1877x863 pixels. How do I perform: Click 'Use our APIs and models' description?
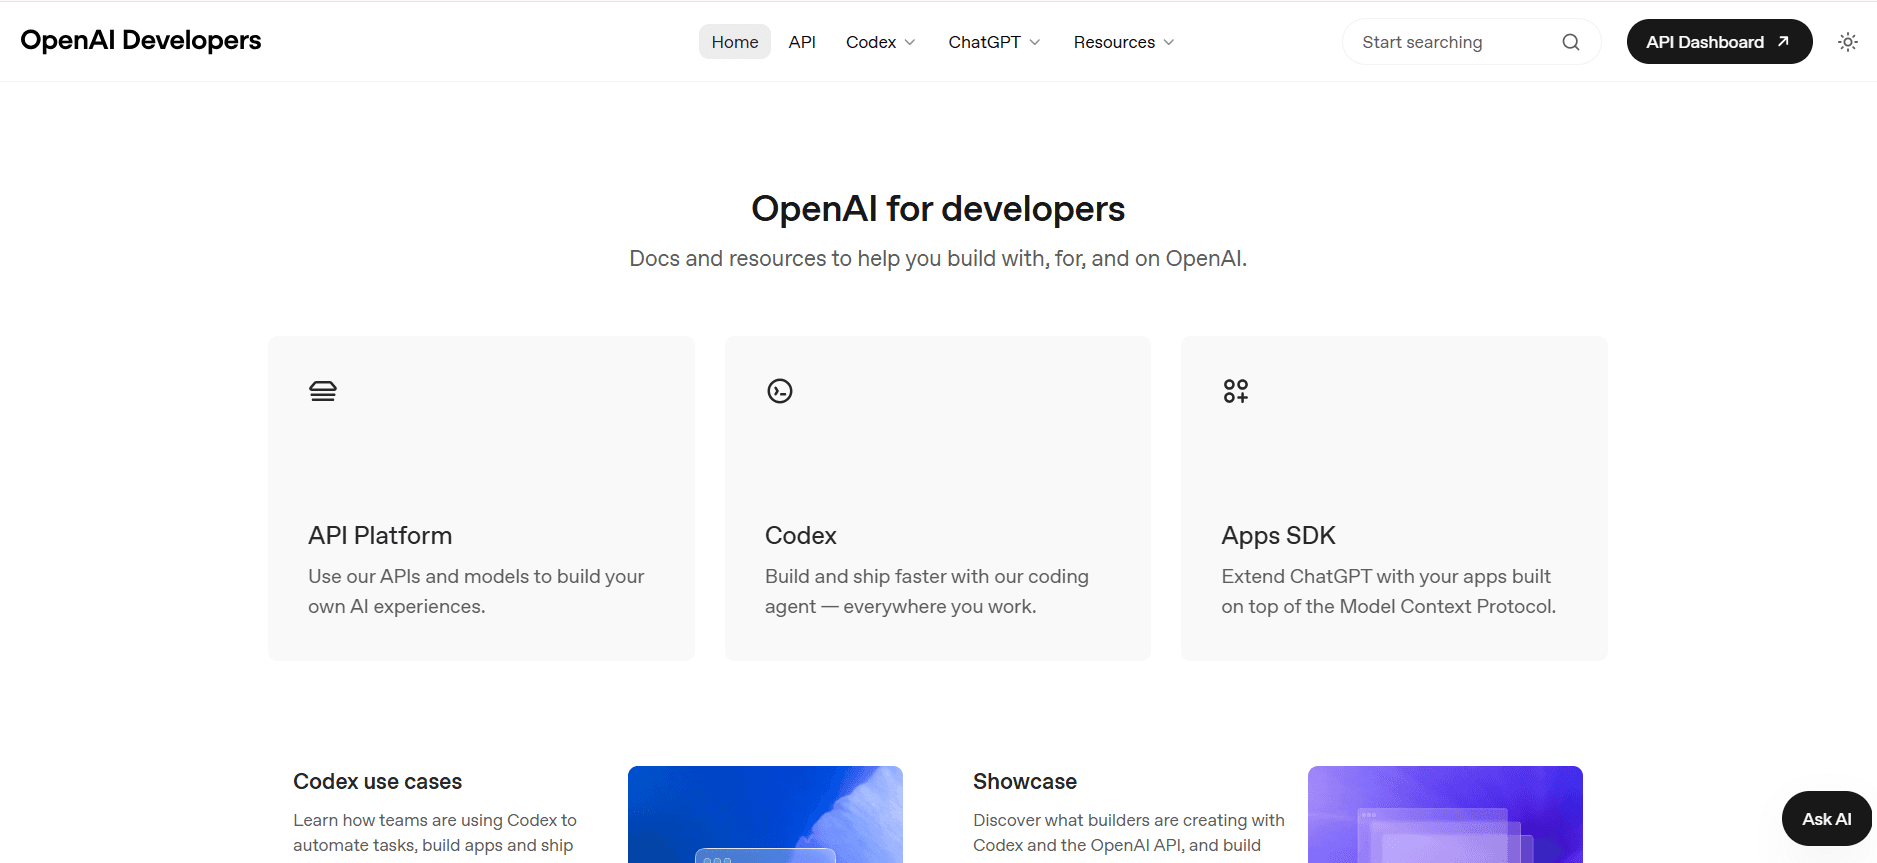coord(476,591)
